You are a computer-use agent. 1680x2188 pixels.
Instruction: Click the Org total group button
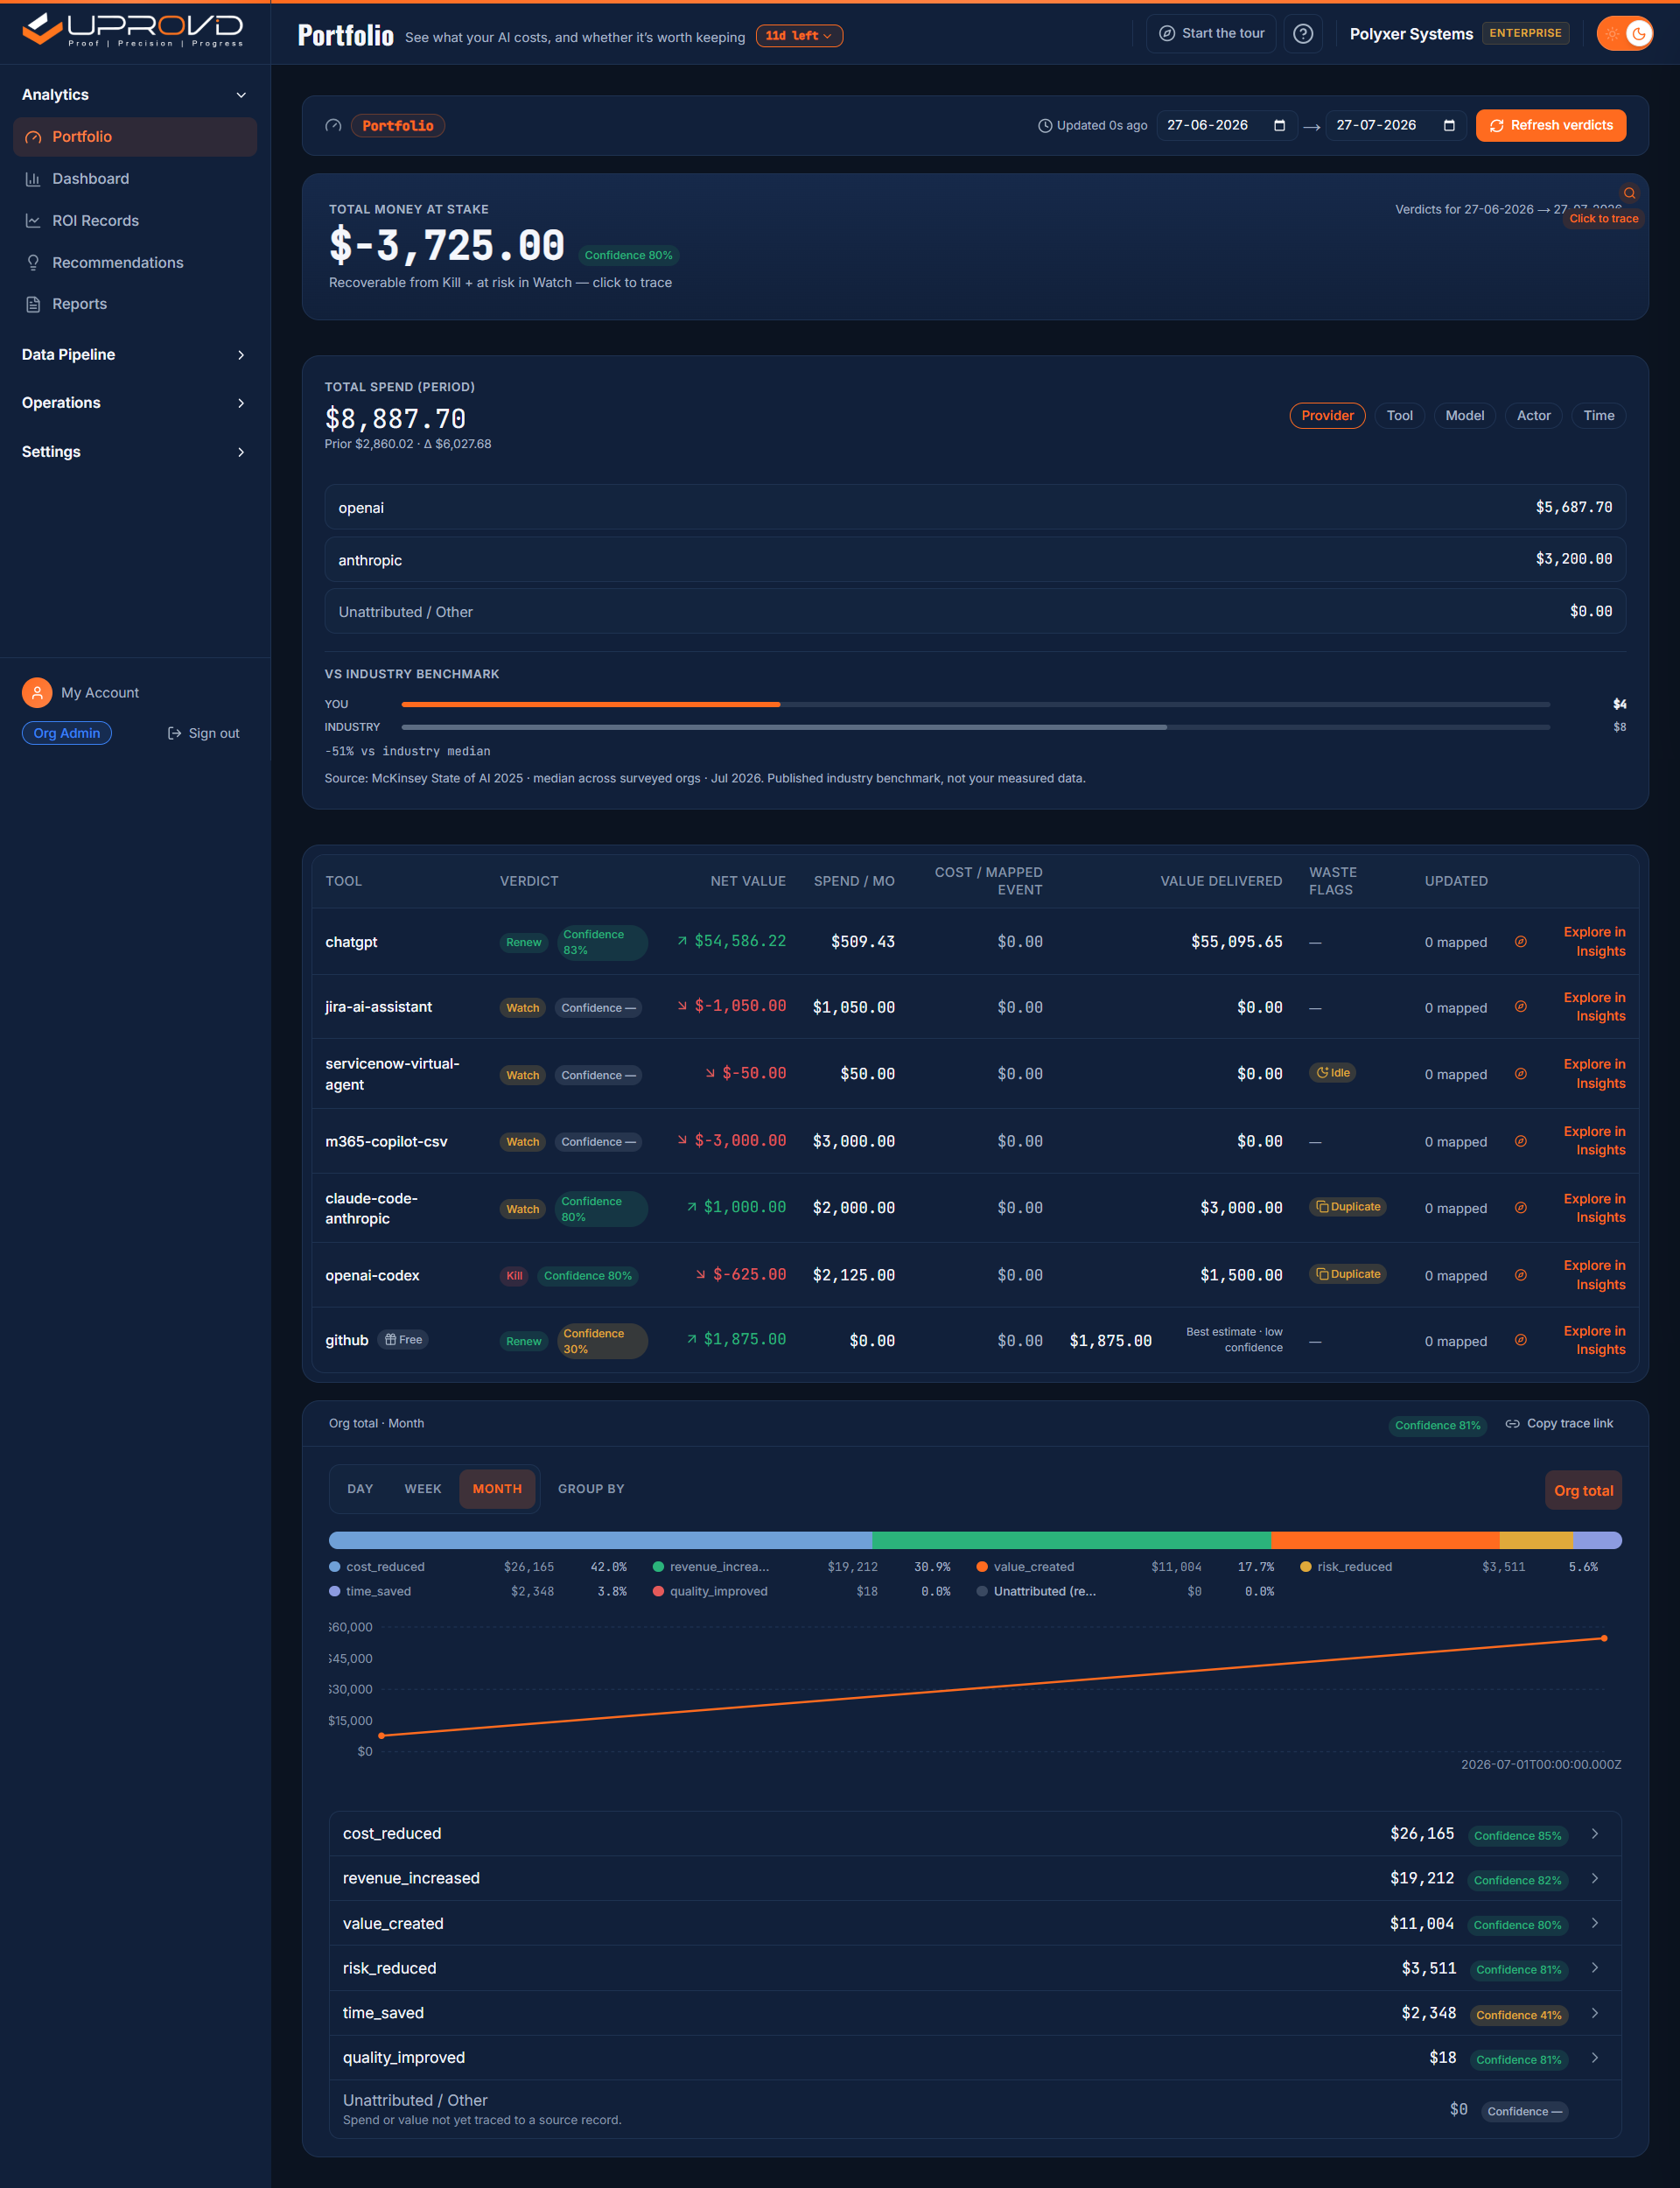click(1583, 1491)
